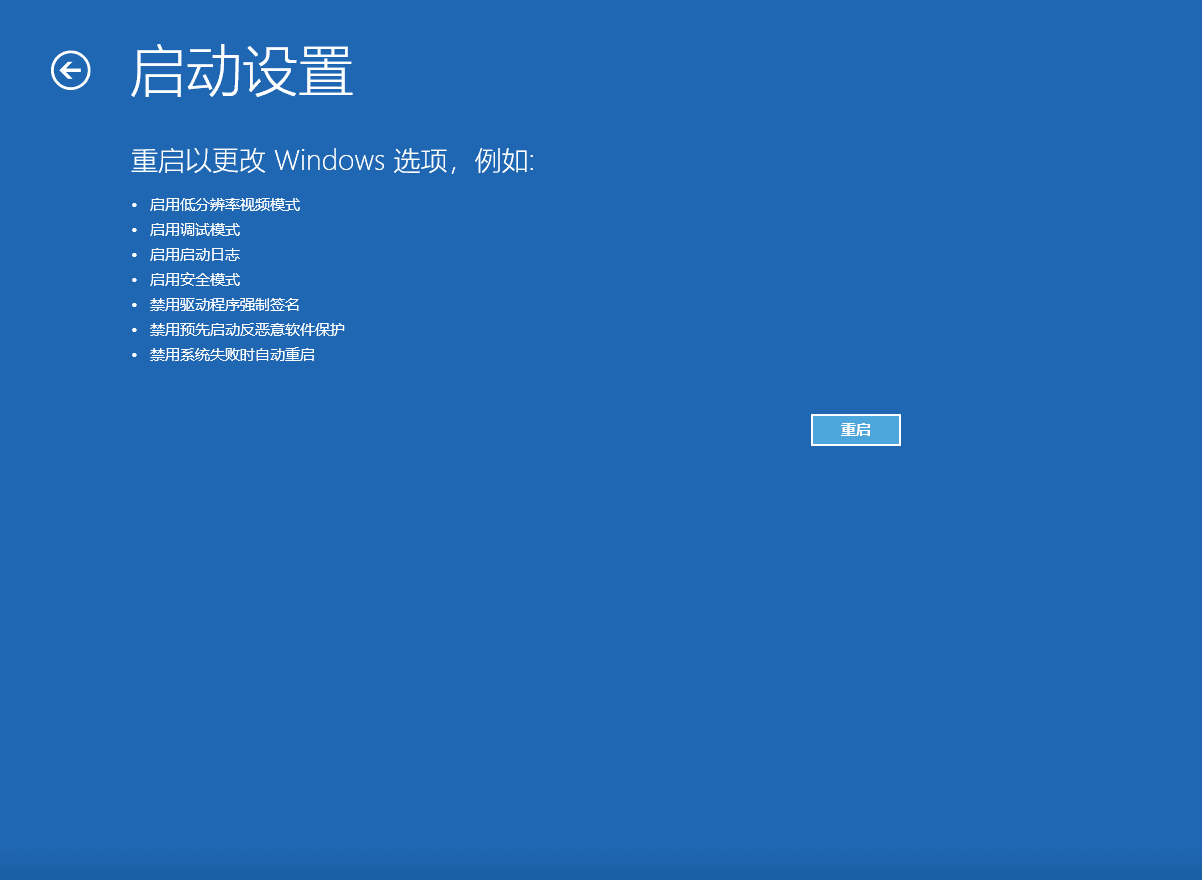Image resolution: width=1202 pixels, height=880 pixels.
Task: Click the 启用启动日志 list item
Action: (195, 255)
